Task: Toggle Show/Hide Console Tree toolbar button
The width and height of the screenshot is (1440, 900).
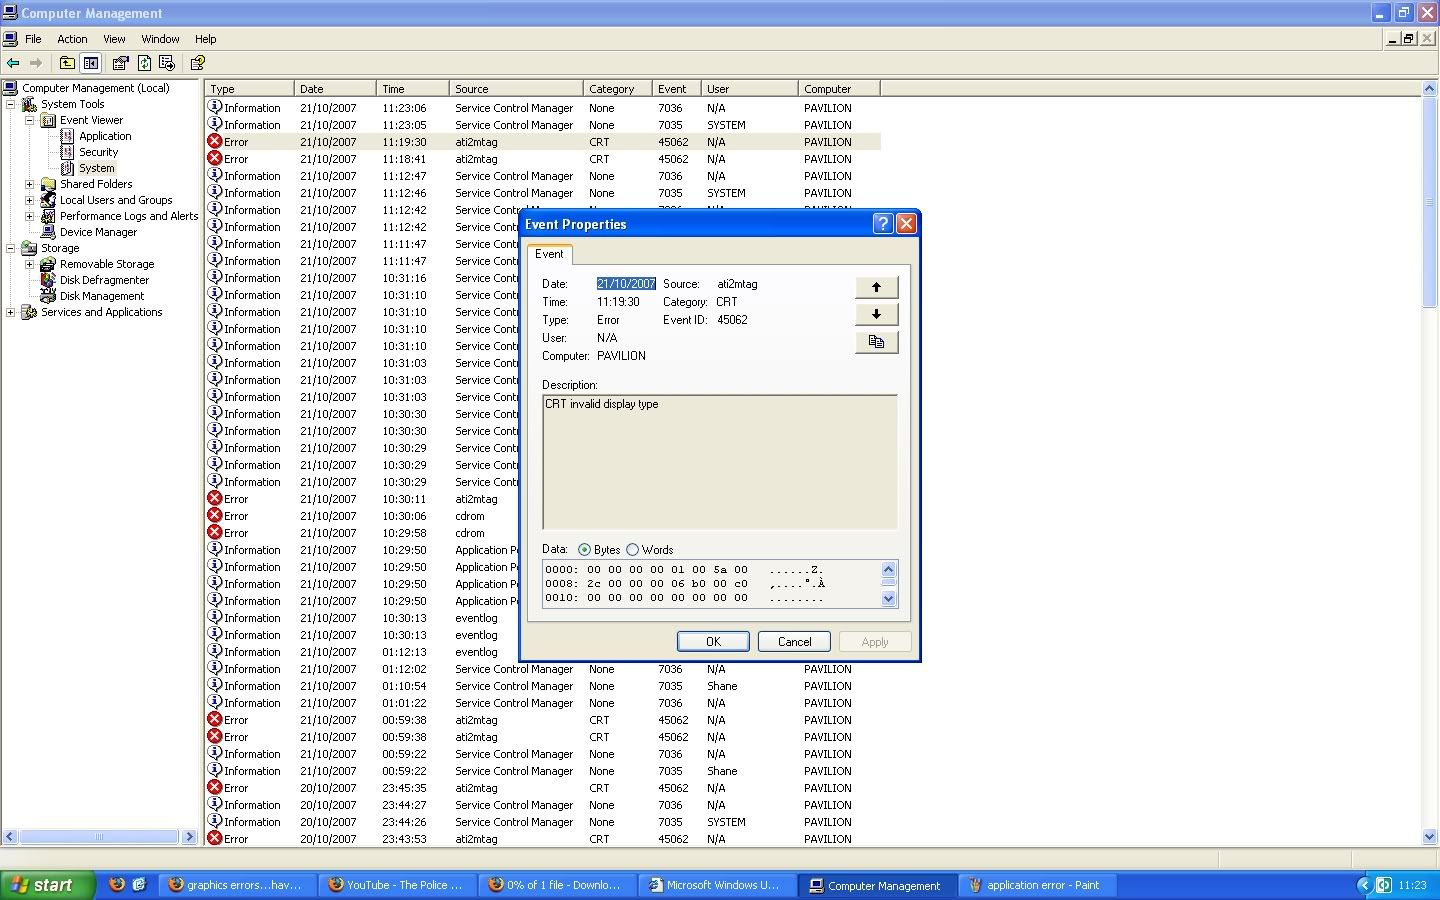Action: [91, 63]
